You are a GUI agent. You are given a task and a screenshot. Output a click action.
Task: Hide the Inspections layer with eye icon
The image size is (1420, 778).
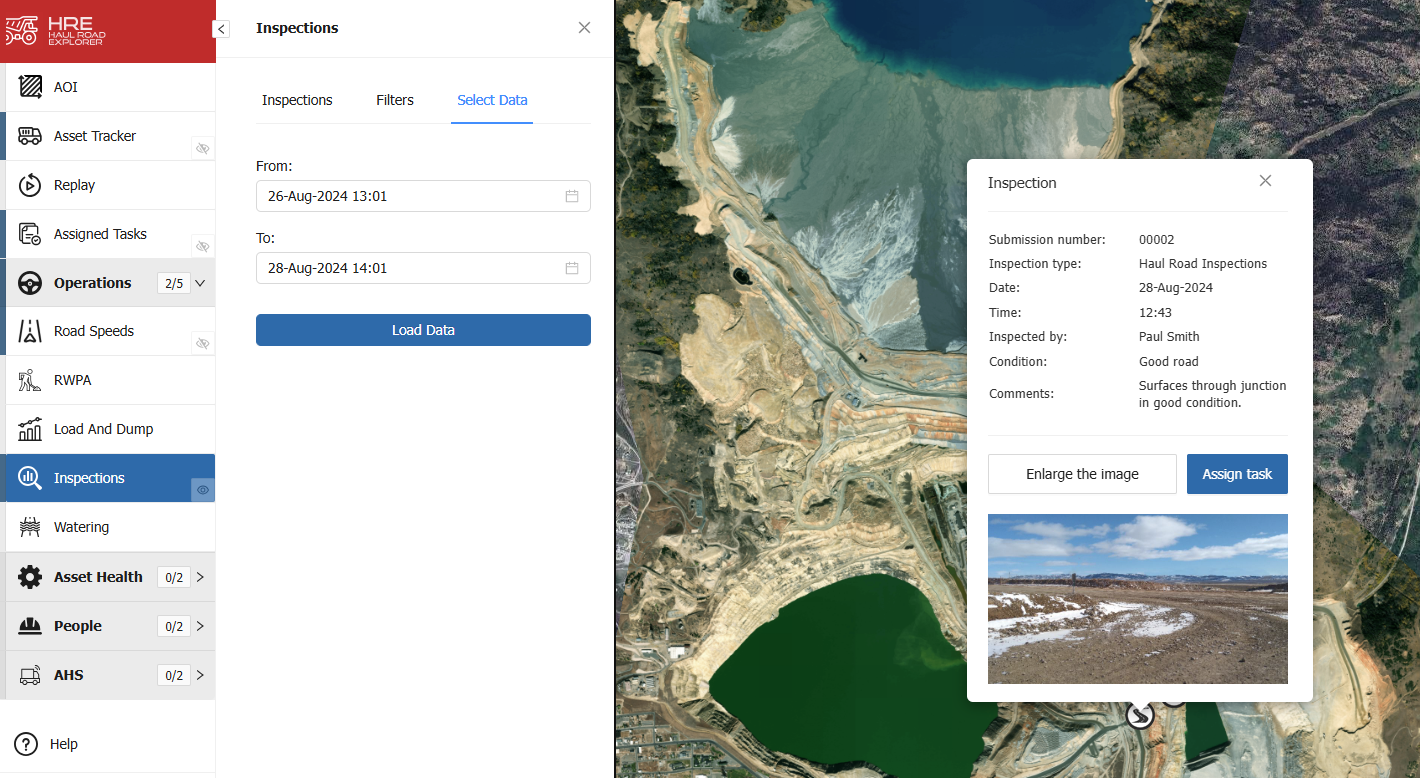[x=203, y=490]
